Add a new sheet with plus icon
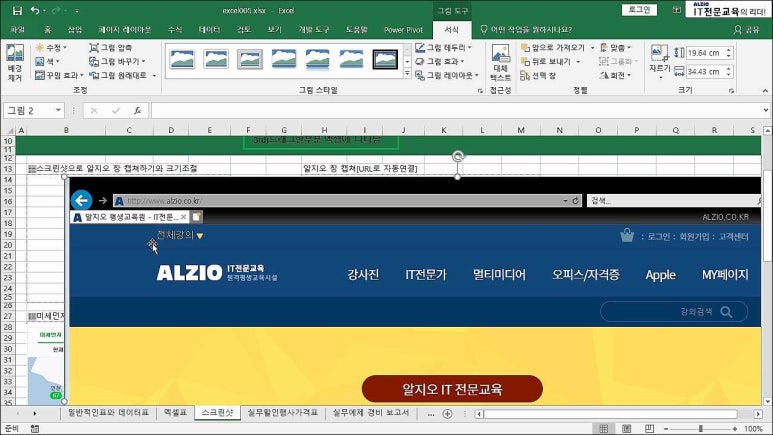Image resolution: width=773 pixels, height=435 pixels. coord(447,414)
